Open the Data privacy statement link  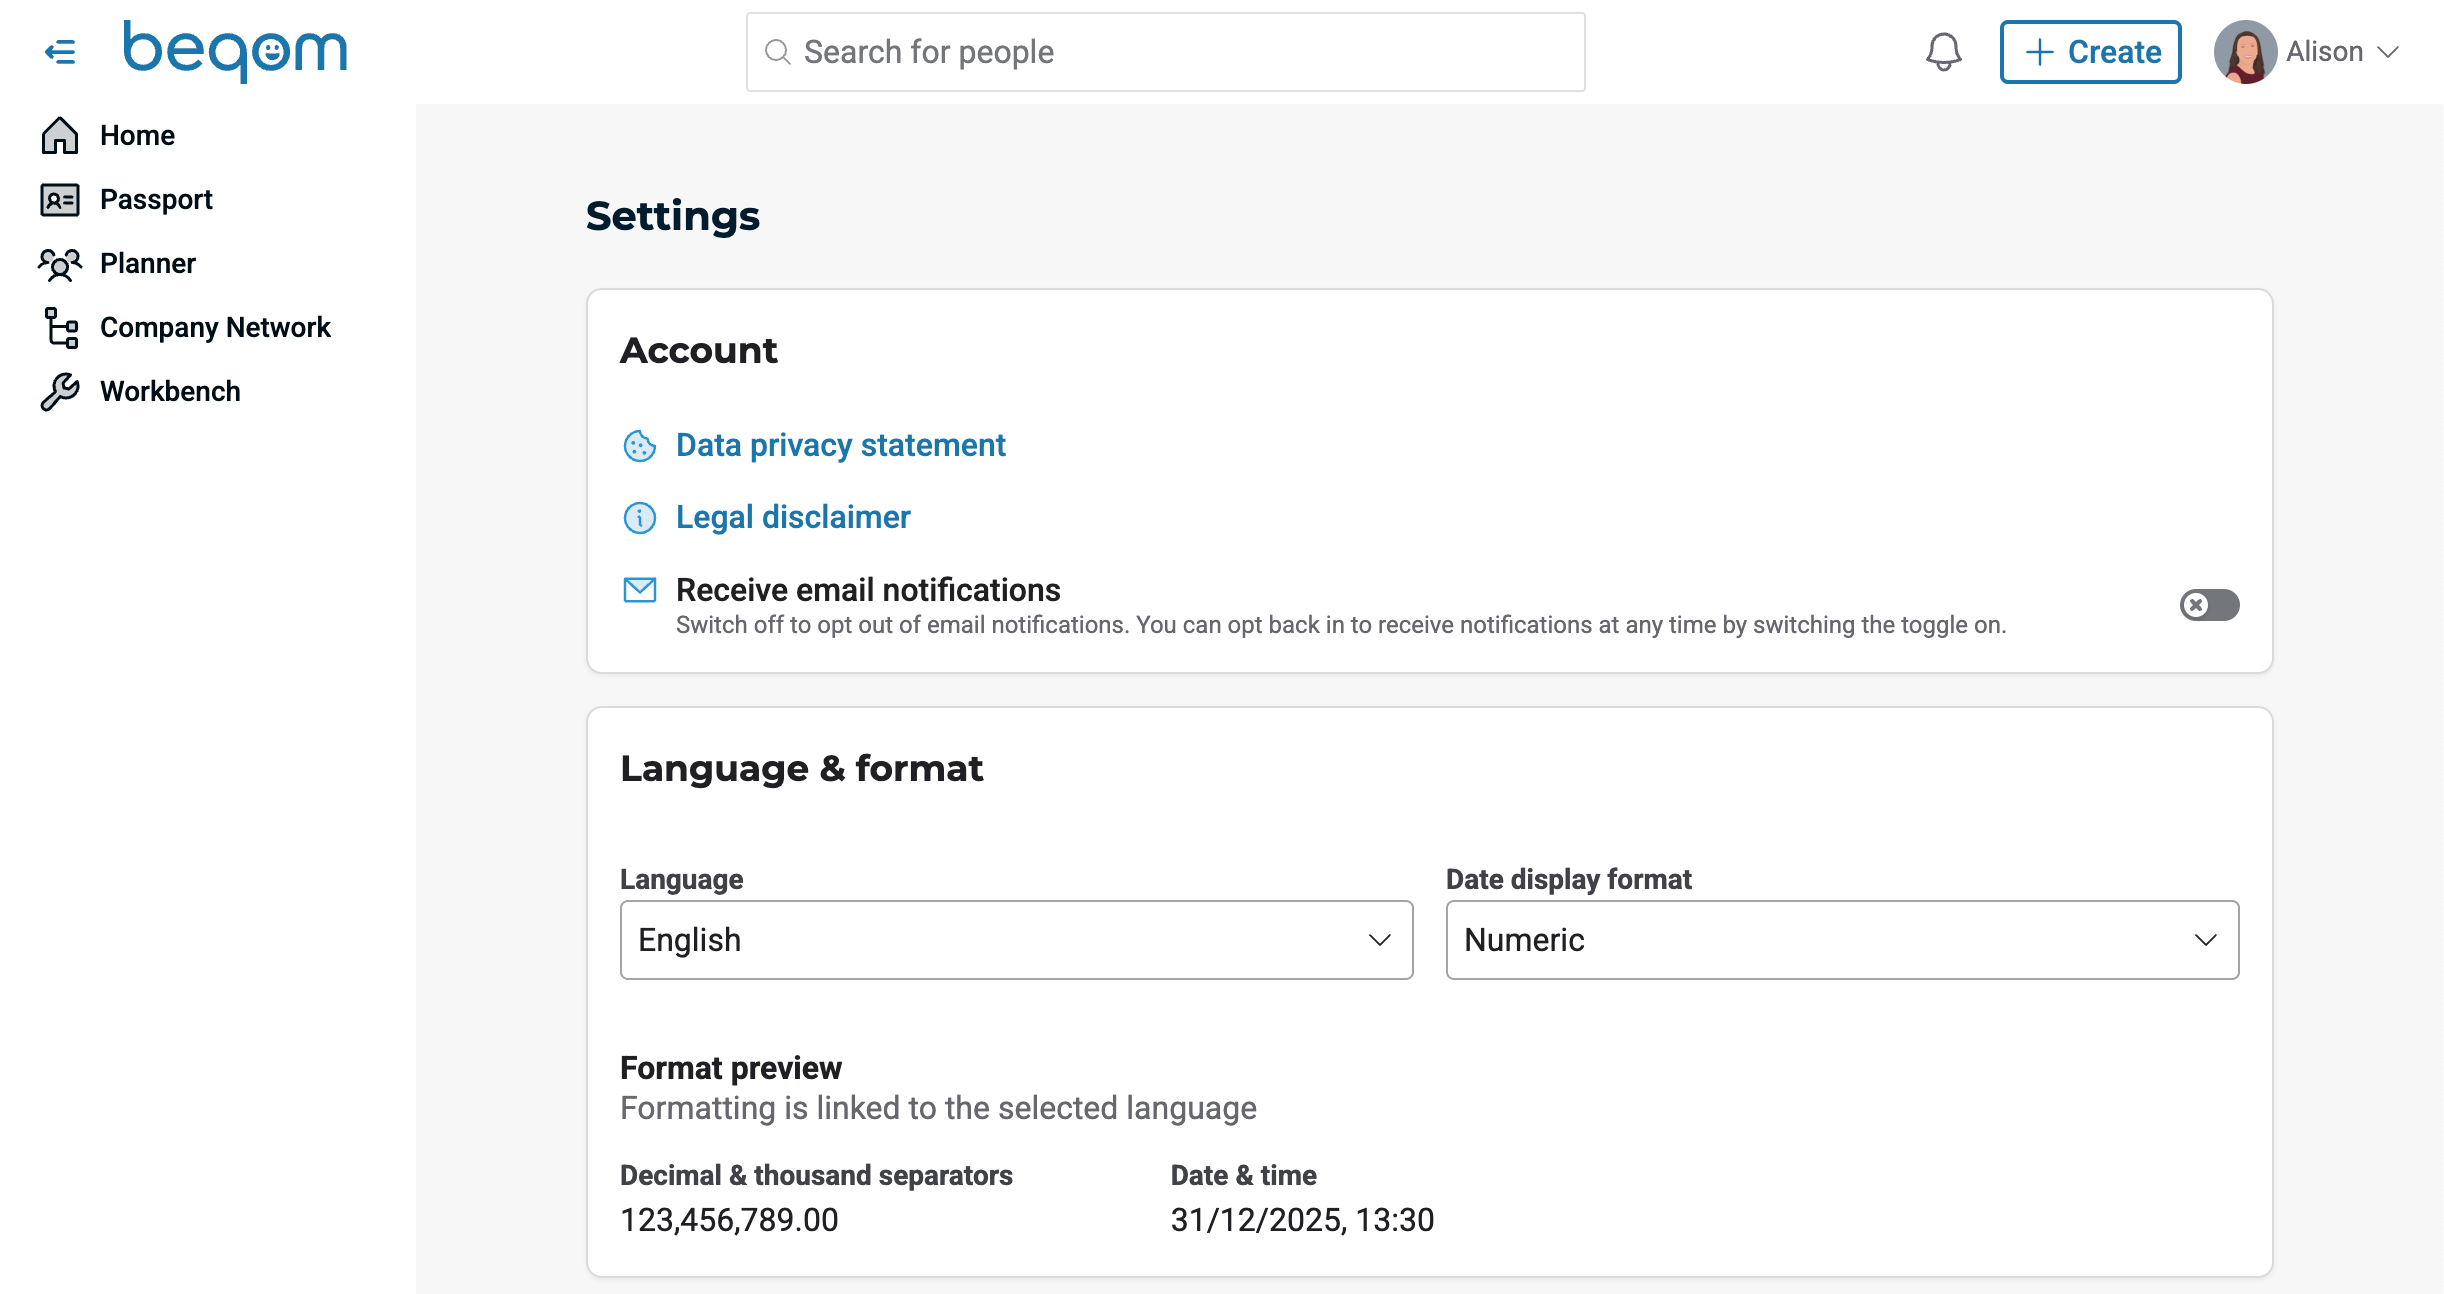(840, 445)
